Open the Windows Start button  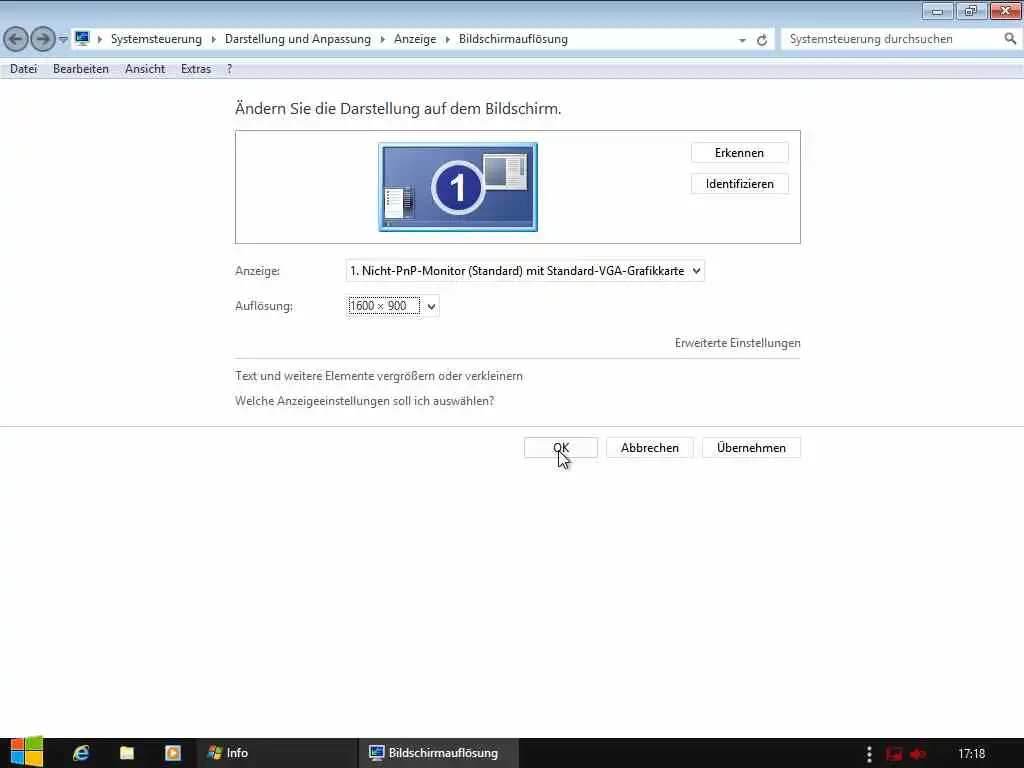[27, 752]
